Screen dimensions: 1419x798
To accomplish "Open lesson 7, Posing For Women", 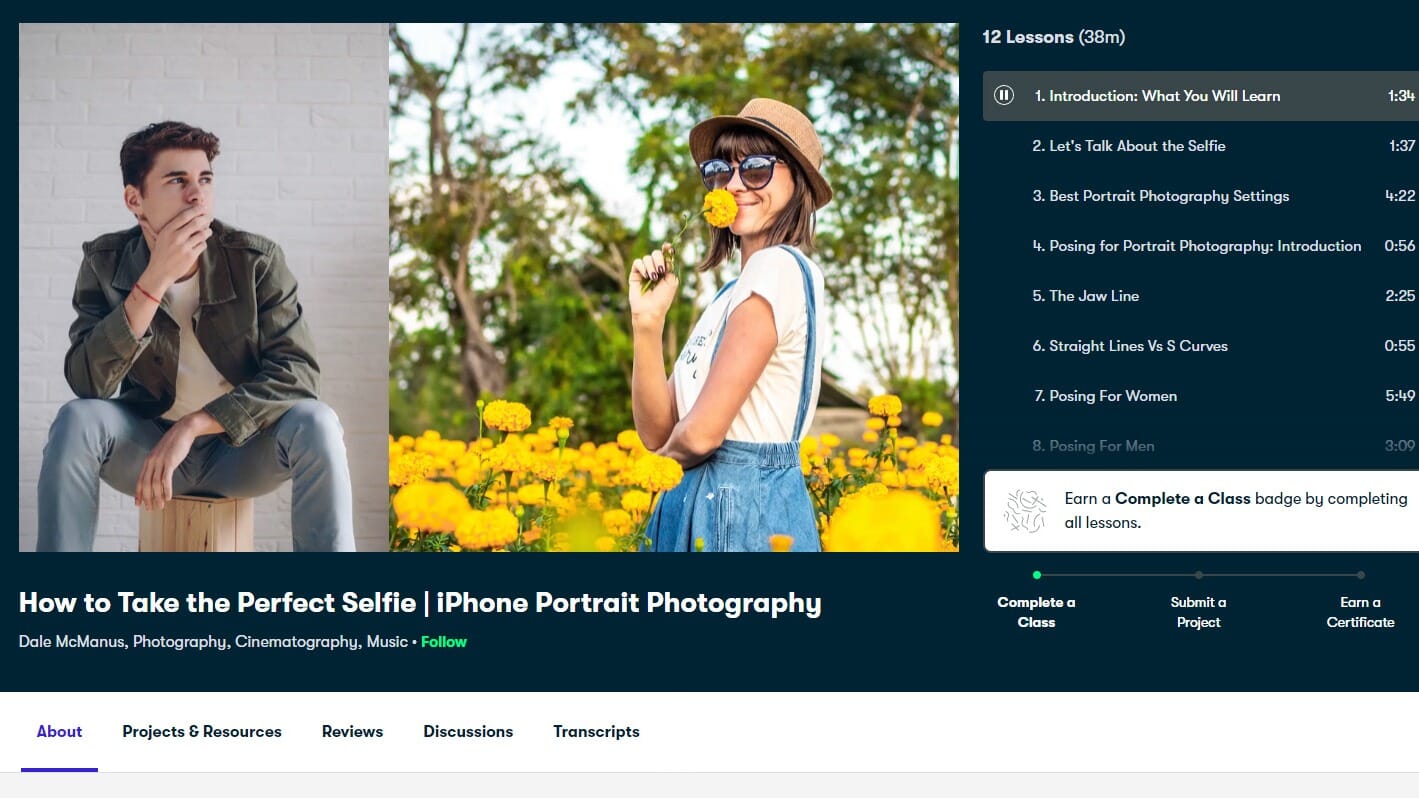I will (x=1106, y=395).
